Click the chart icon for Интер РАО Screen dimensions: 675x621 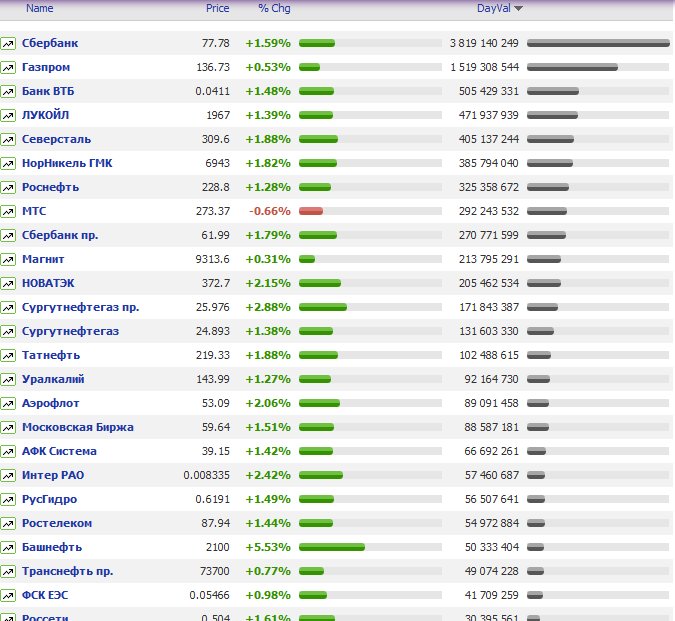tap(8, 475)
